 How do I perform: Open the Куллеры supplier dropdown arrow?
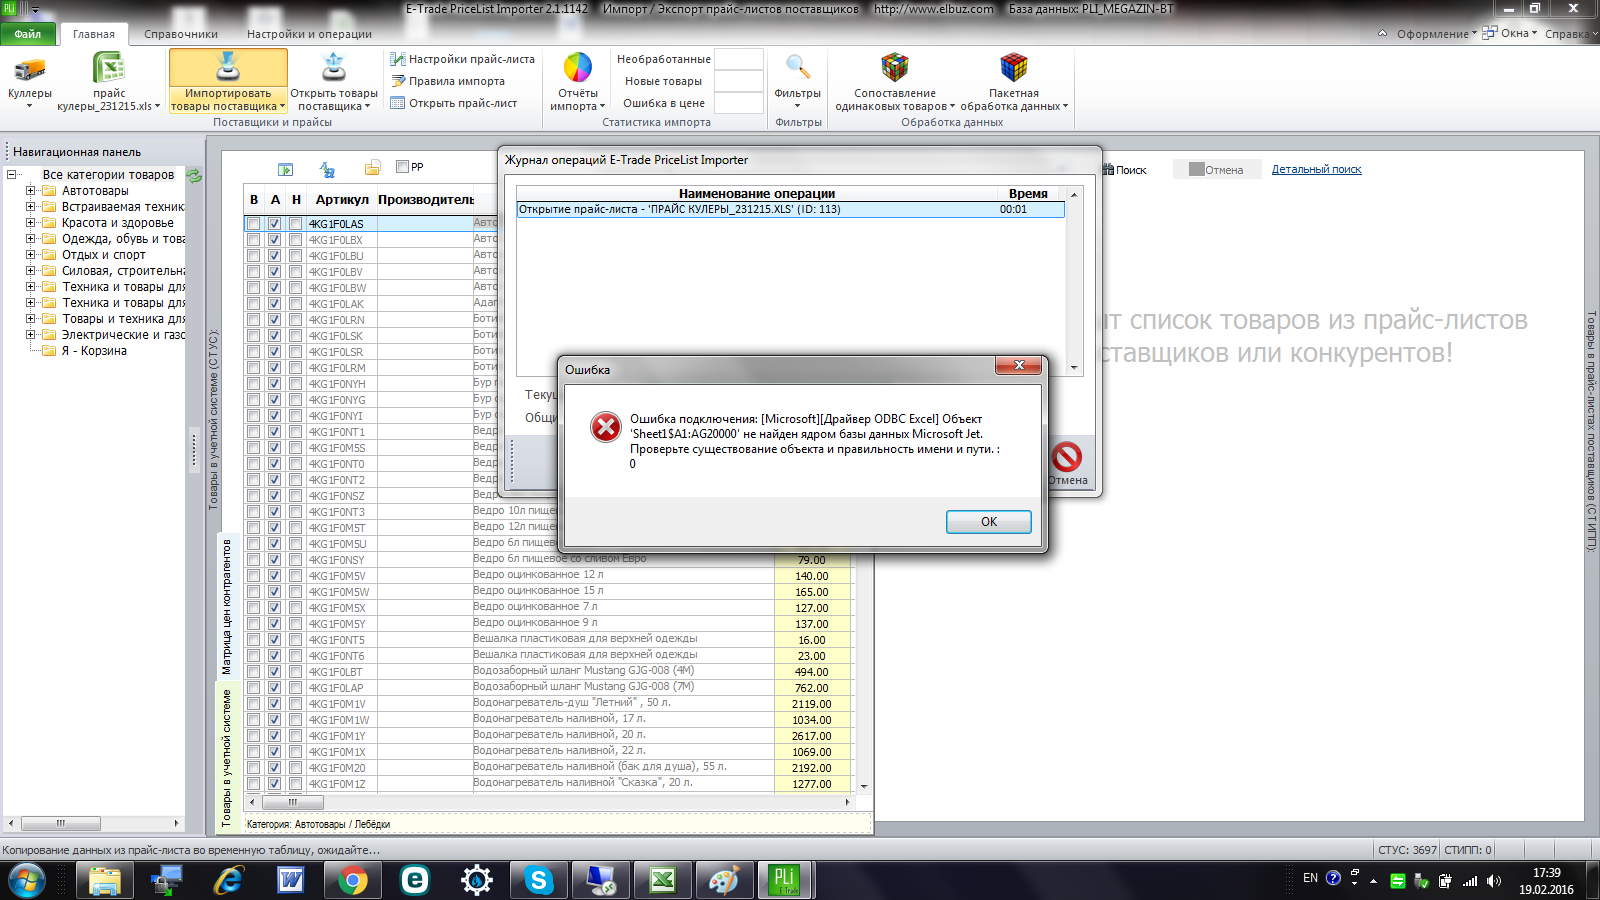coord(29,106)
